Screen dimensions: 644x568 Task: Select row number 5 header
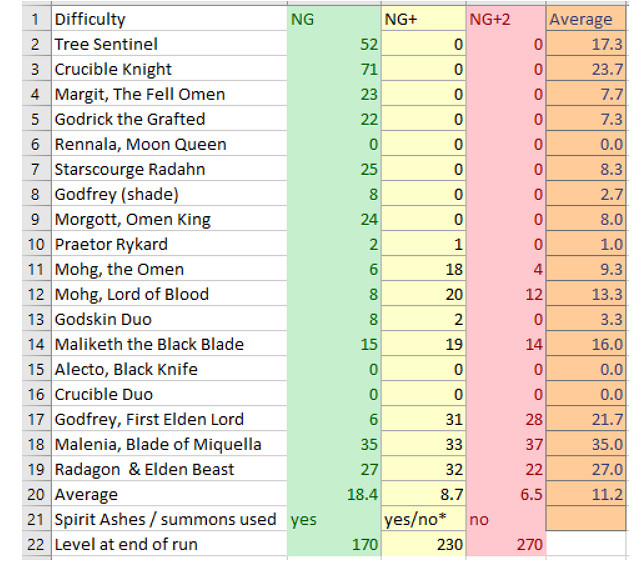[x=33, y=119]
